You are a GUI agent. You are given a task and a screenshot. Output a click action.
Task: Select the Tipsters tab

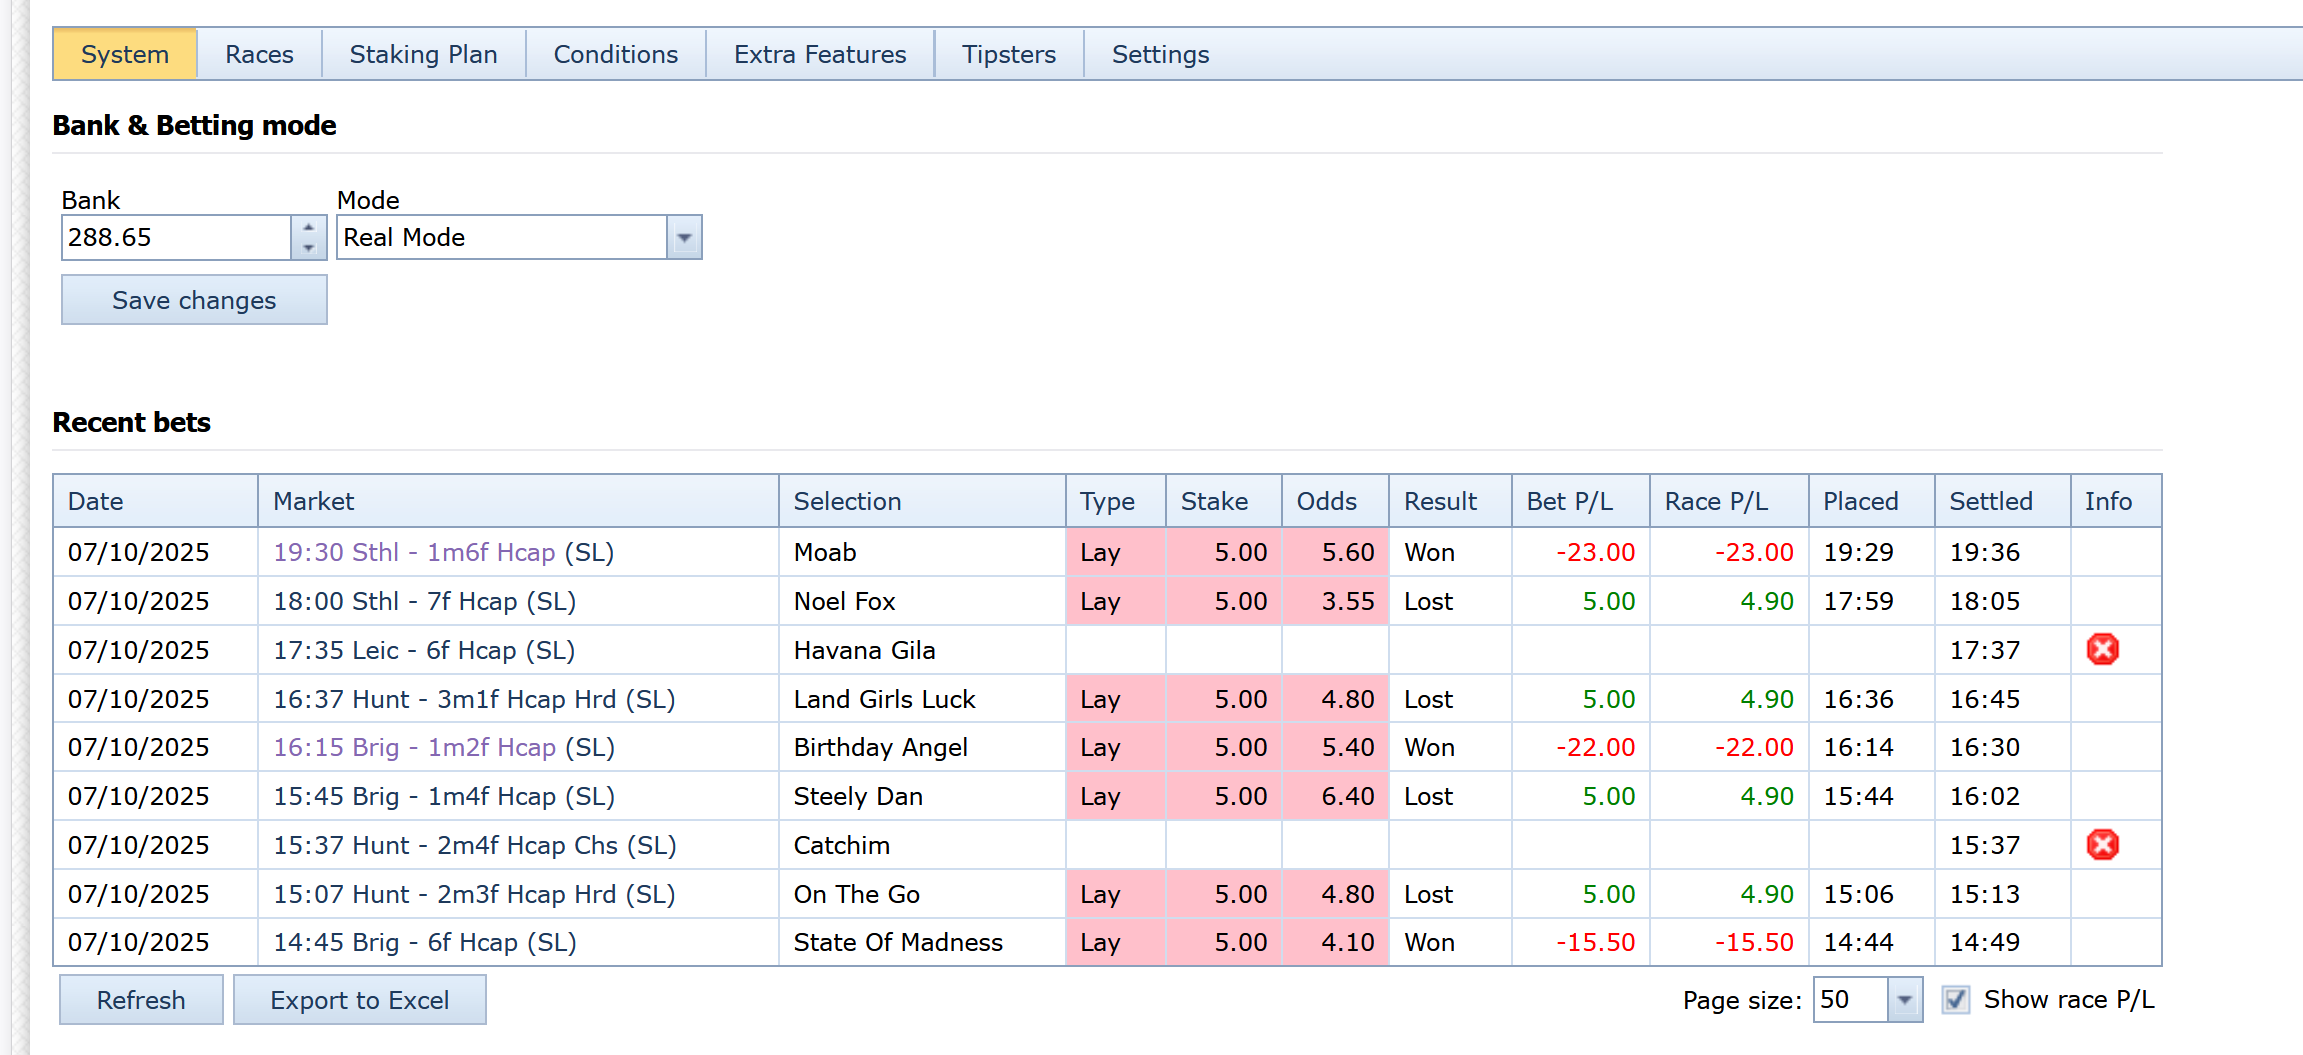coord(1008,55)
